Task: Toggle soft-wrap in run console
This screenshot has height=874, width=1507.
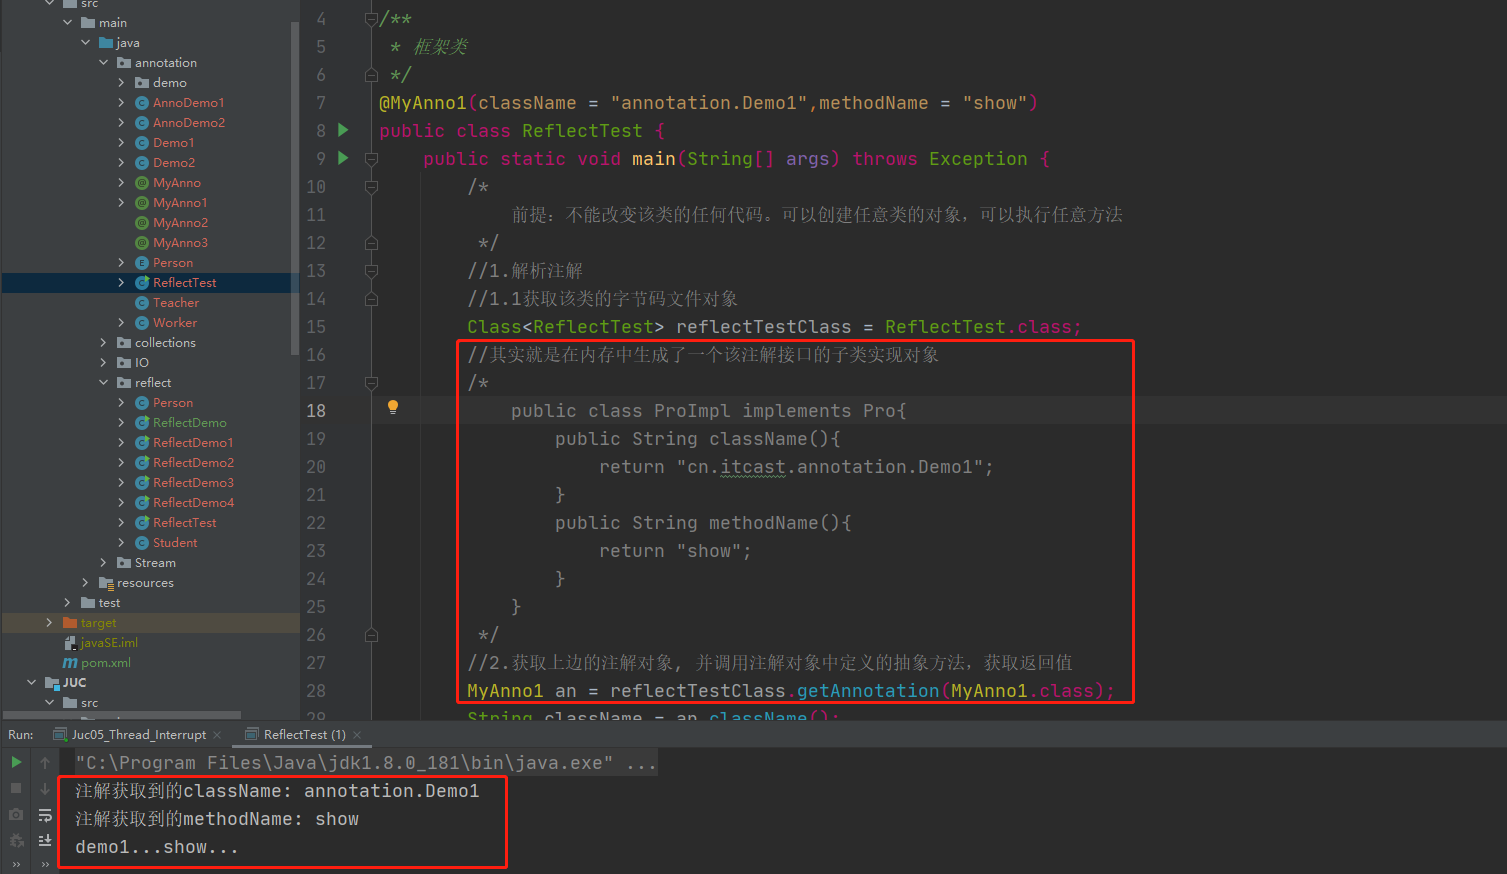Action: point(45,814)
